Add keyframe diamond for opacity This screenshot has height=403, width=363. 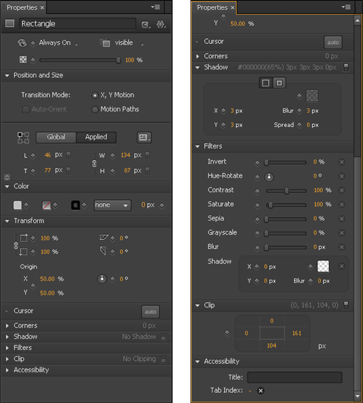[x=33, y=60]
